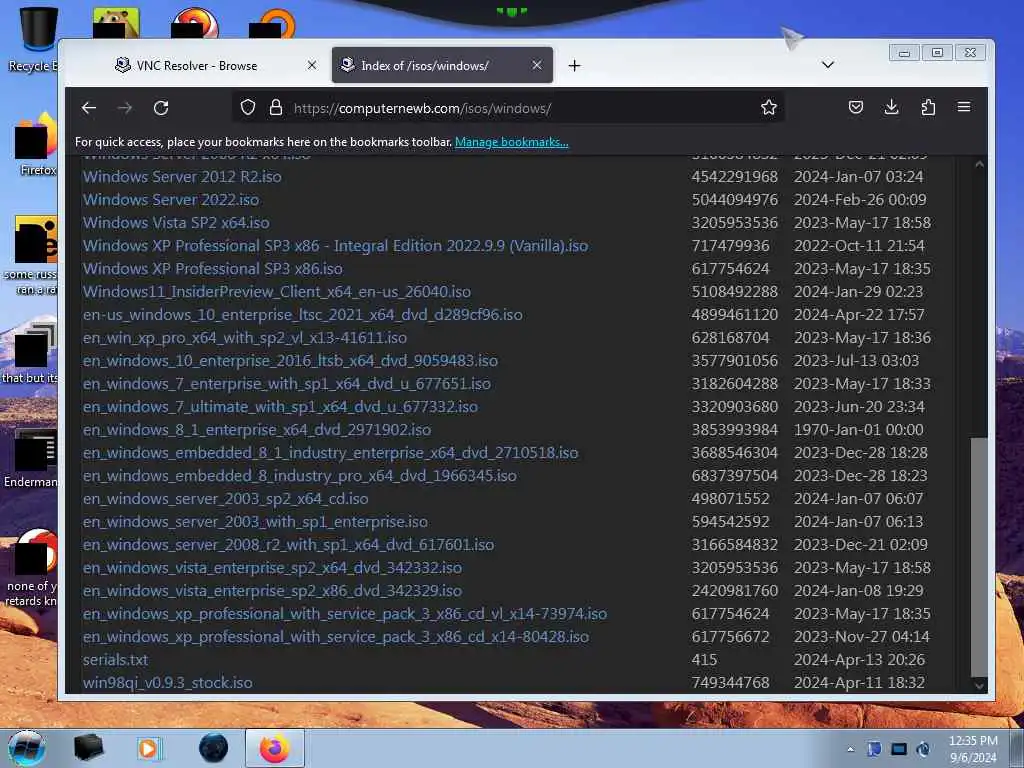
Task: Go back to the previous page
Action: tap(89, 108)
